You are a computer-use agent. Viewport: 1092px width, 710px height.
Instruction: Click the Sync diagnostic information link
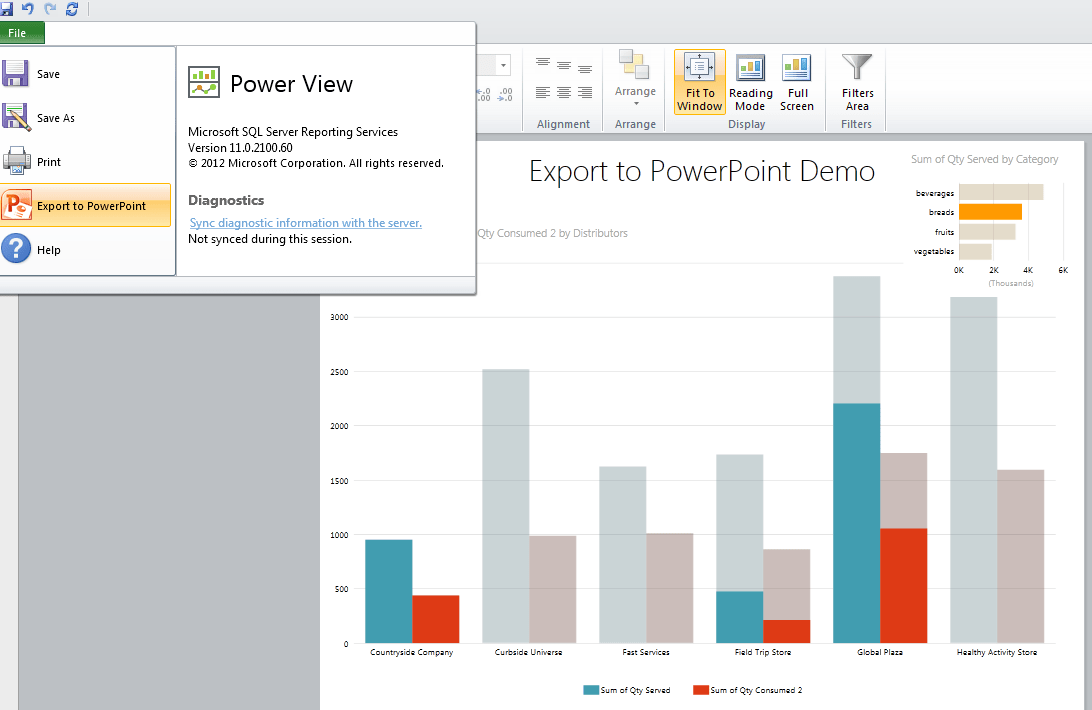click(x=304, y=222)
